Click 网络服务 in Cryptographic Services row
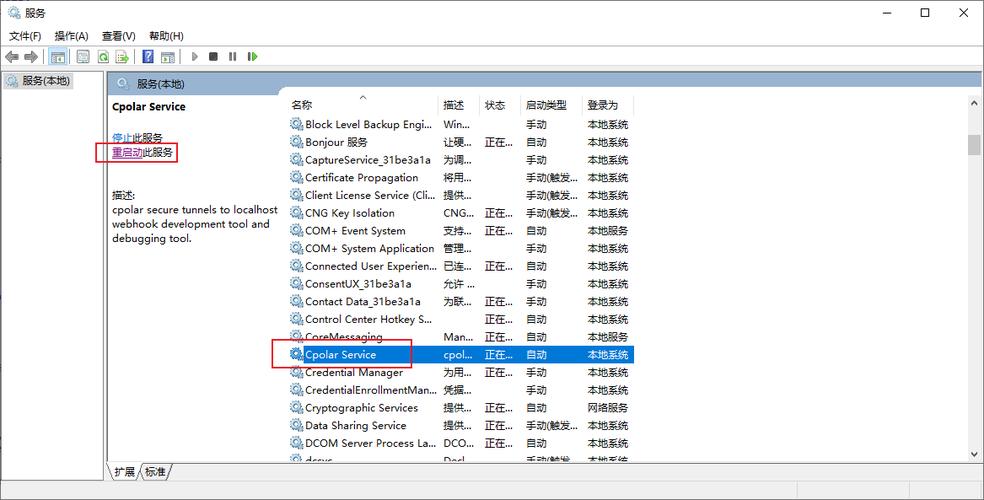This screenshot has width=984, height=500. (607, 408)
